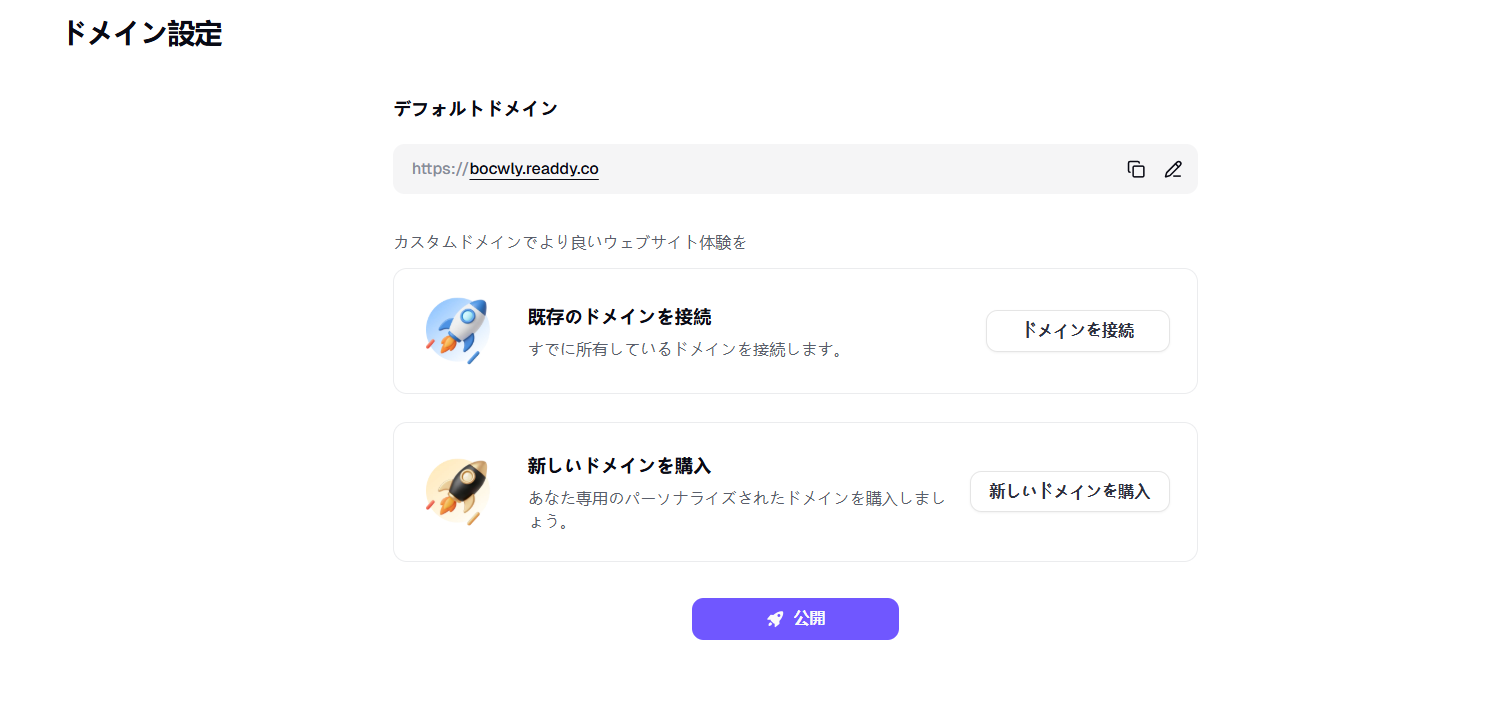The image size is (1505, 705).
Task: Click the pencil edit domain icon
Action: (x=1173, y=169)
